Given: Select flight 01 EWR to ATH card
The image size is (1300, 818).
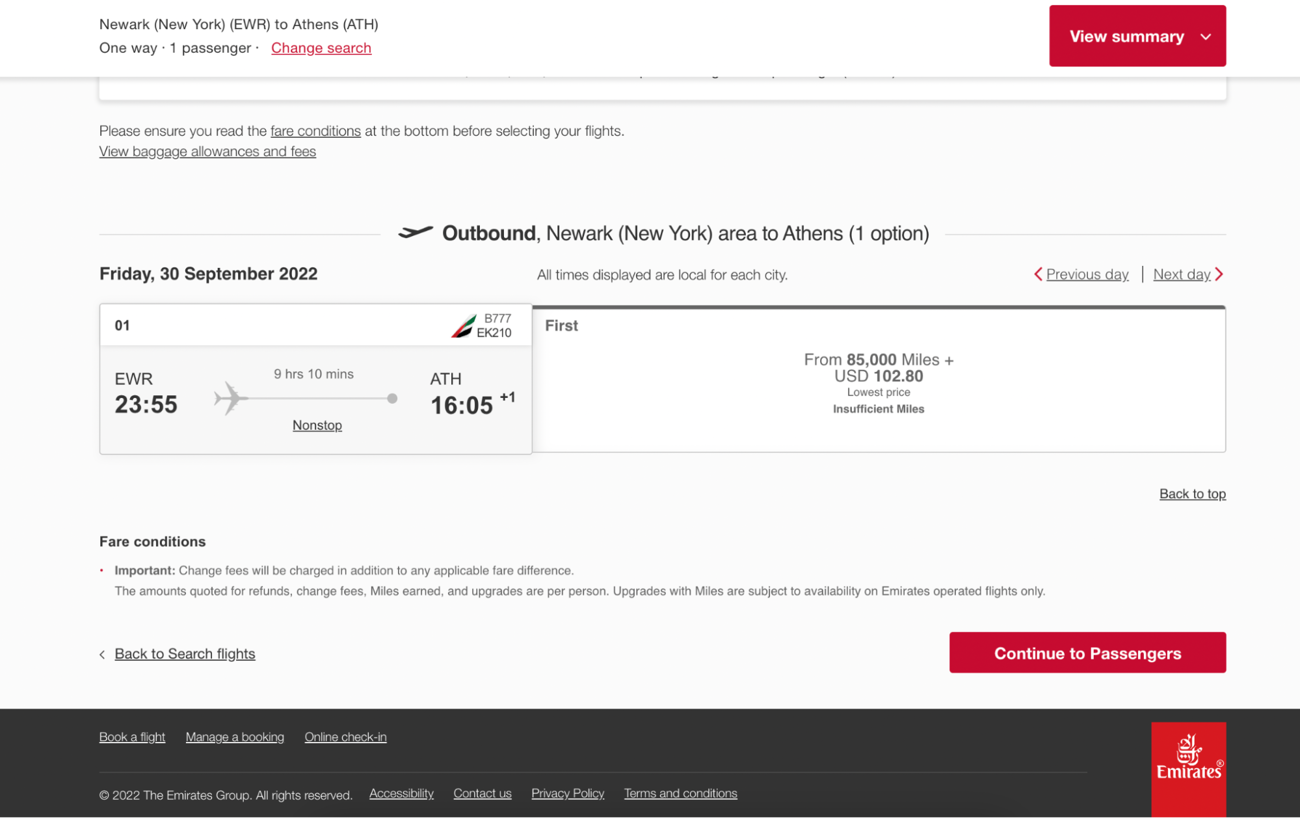Looking at the screenshot, I should 316,379.
